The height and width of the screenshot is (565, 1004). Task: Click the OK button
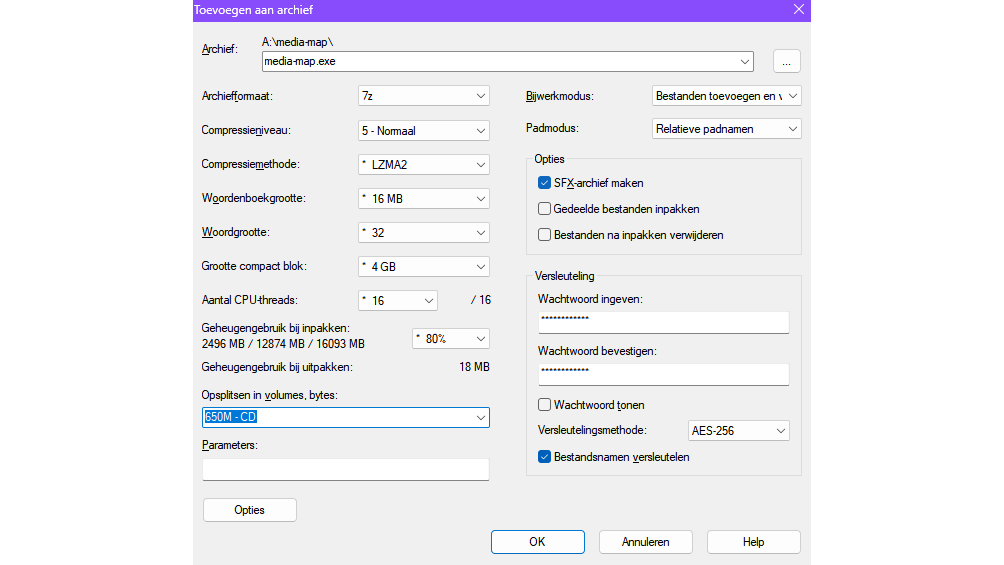pos(537,542)
